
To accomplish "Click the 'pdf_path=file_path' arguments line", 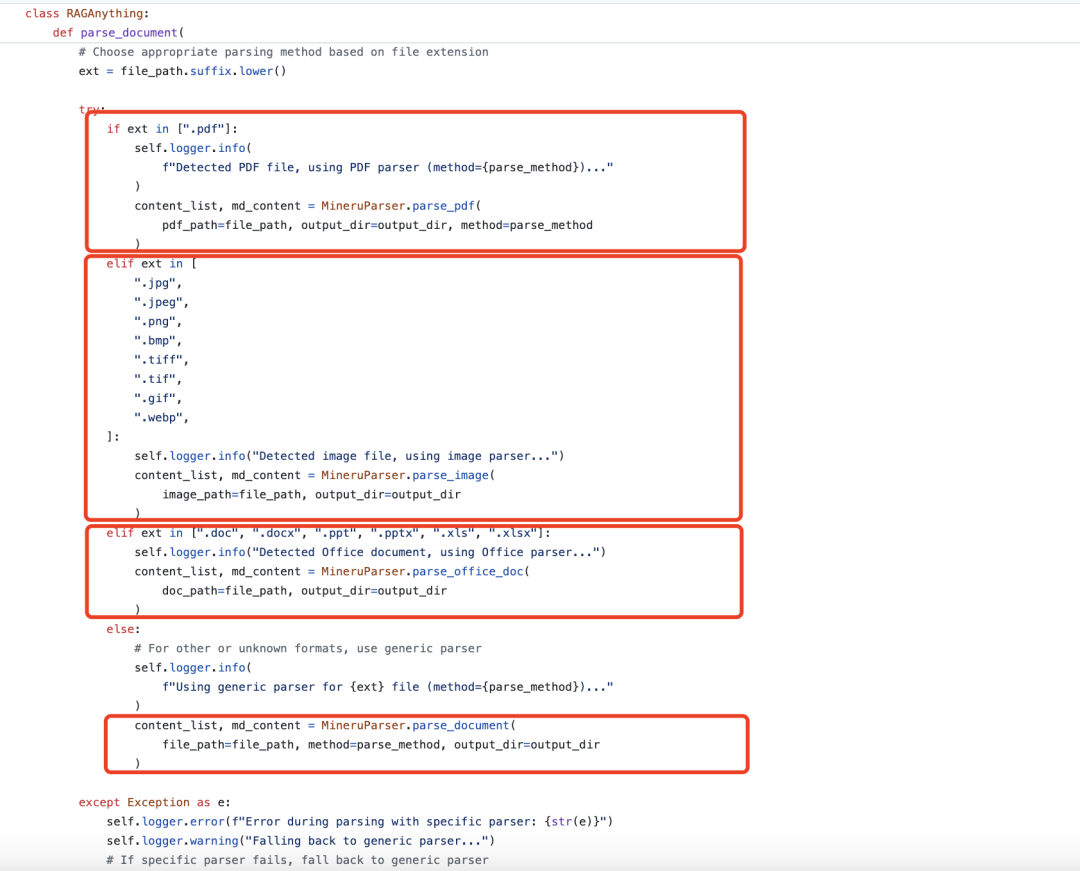I will [377, 225].
